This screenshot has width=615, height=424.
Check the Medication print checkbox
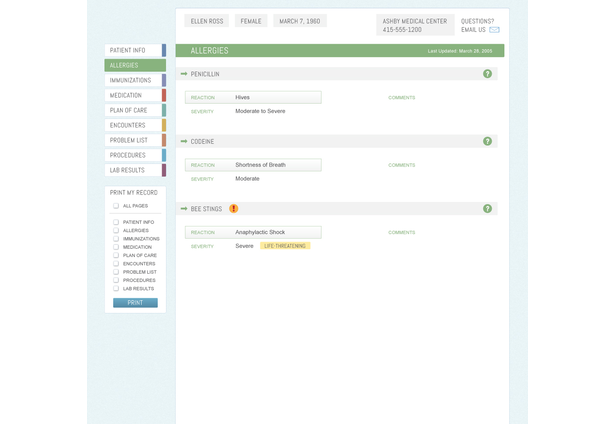tap(116, 247)
